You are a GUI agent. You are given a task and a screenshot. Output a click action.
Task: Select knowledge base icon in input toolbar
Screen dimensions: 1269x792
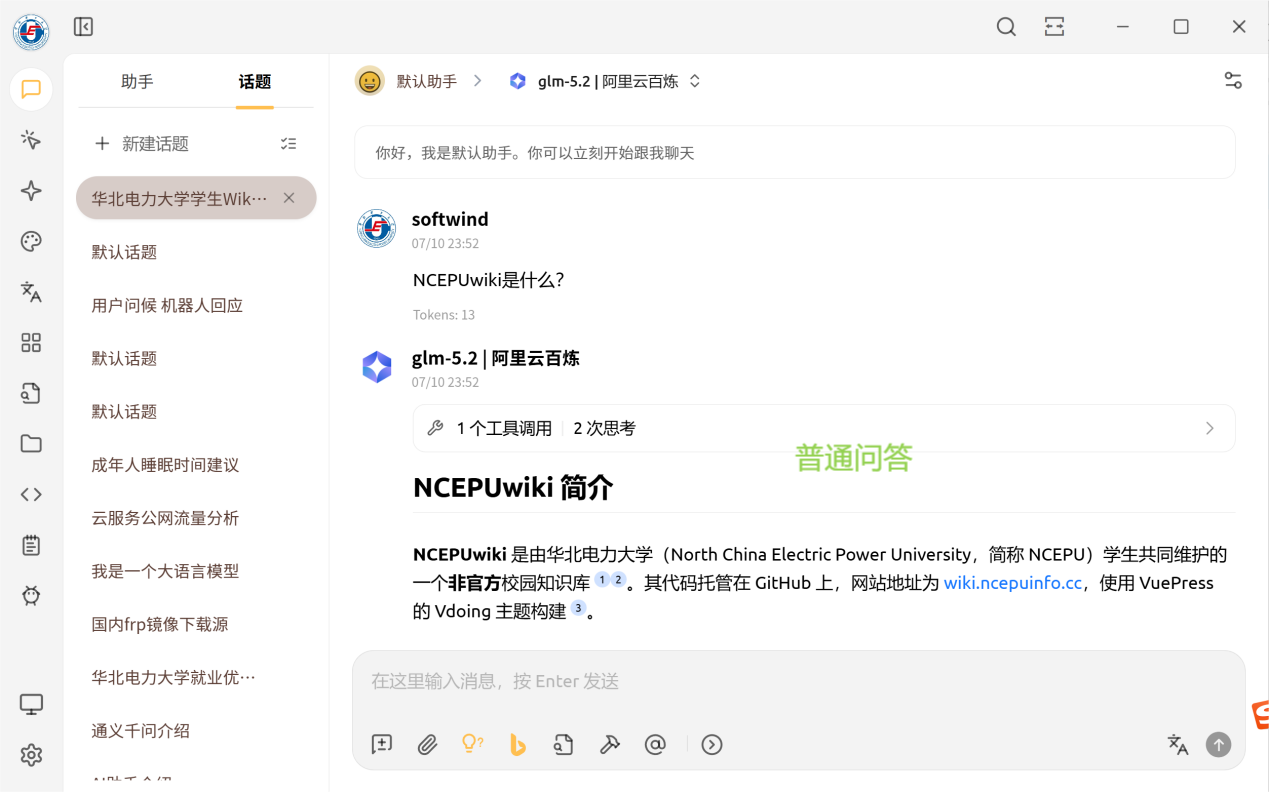564,744
